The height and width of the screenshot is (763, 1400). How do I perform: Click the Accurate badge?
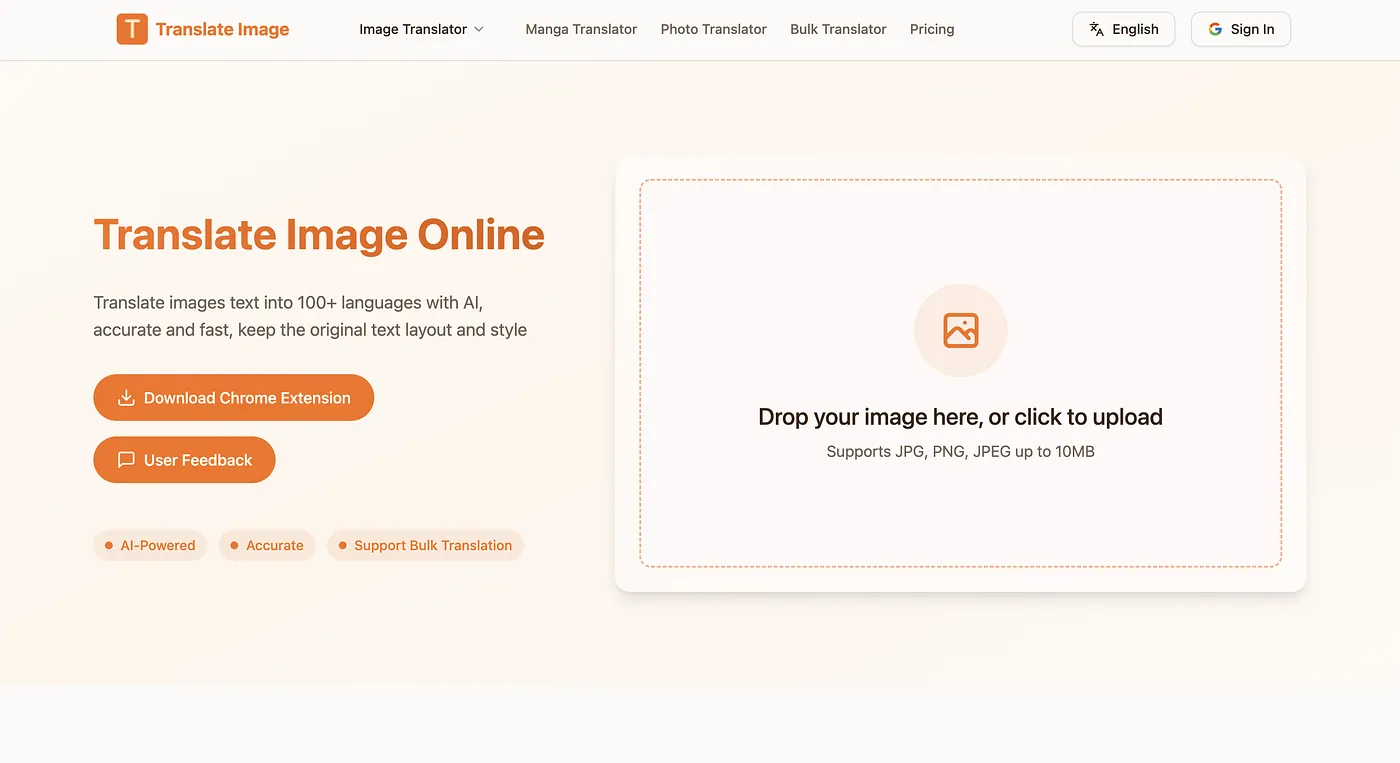point(267,545)
